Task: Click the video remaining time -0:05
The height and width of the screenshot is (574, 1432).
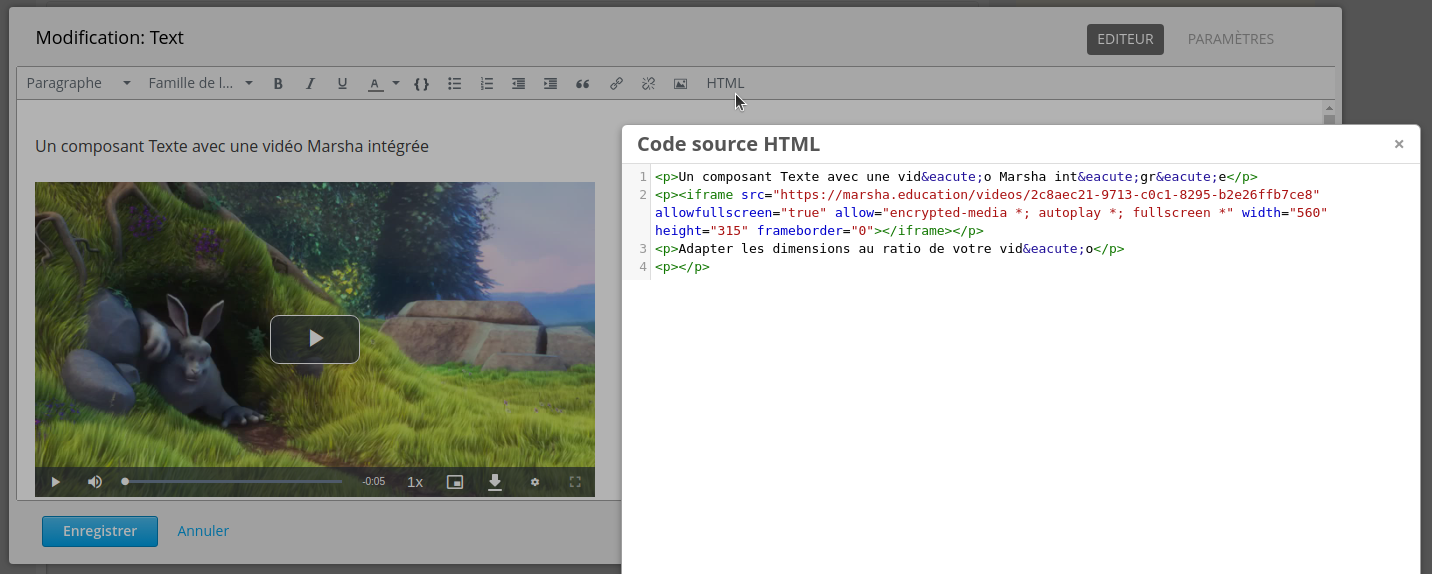Action: pos(374,482)
